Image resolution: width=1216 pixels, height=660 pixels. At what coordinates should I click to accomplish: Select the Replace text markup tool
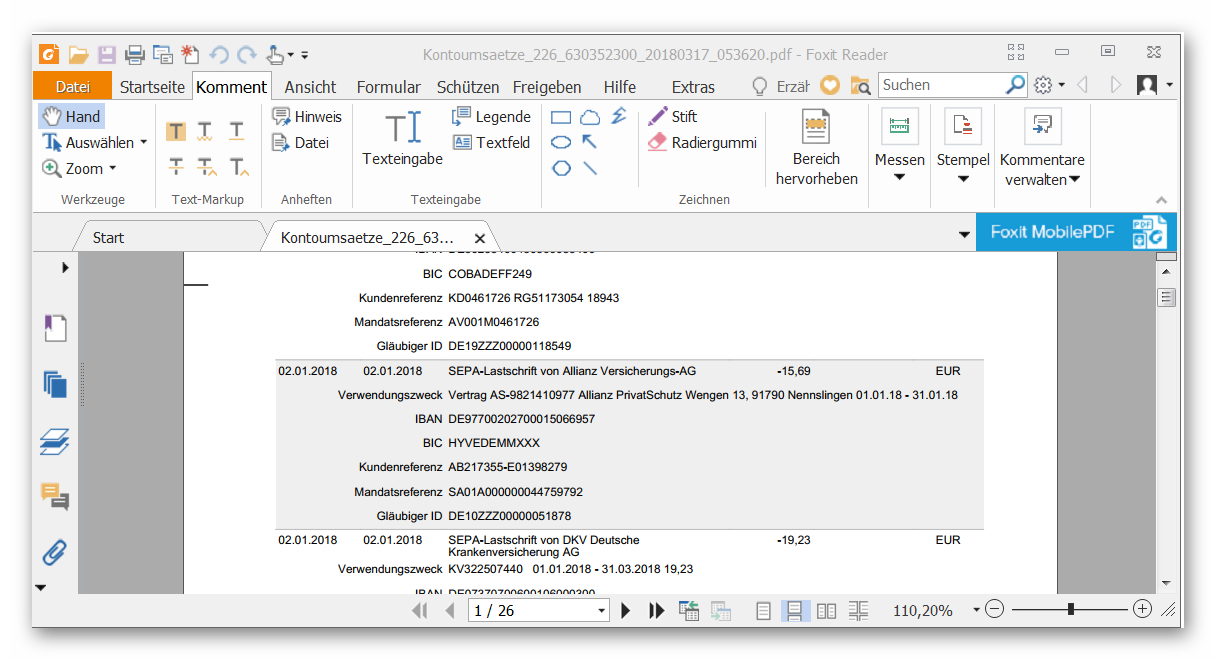pos(206,166)
